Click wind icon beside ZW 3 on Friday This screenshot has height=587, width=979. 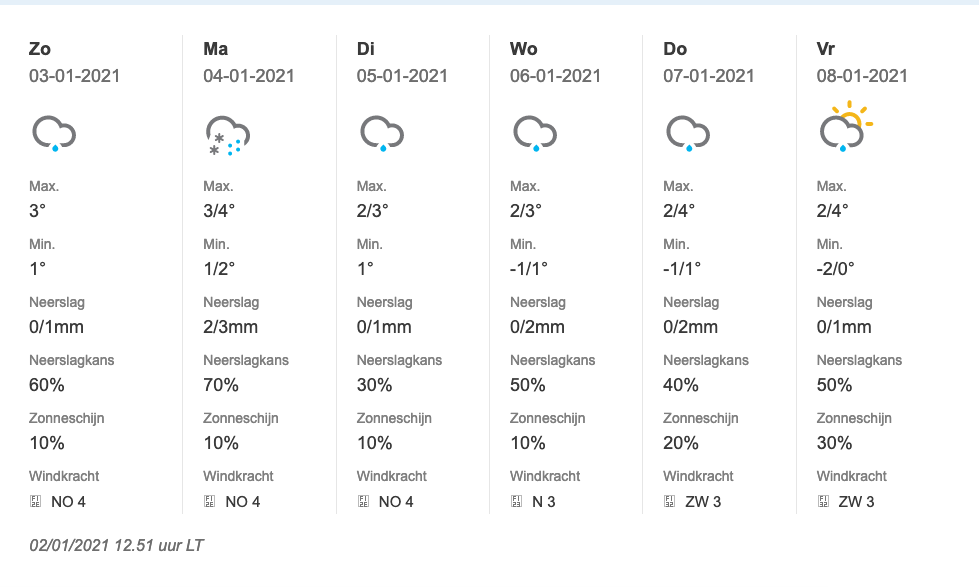coord(824,501)
